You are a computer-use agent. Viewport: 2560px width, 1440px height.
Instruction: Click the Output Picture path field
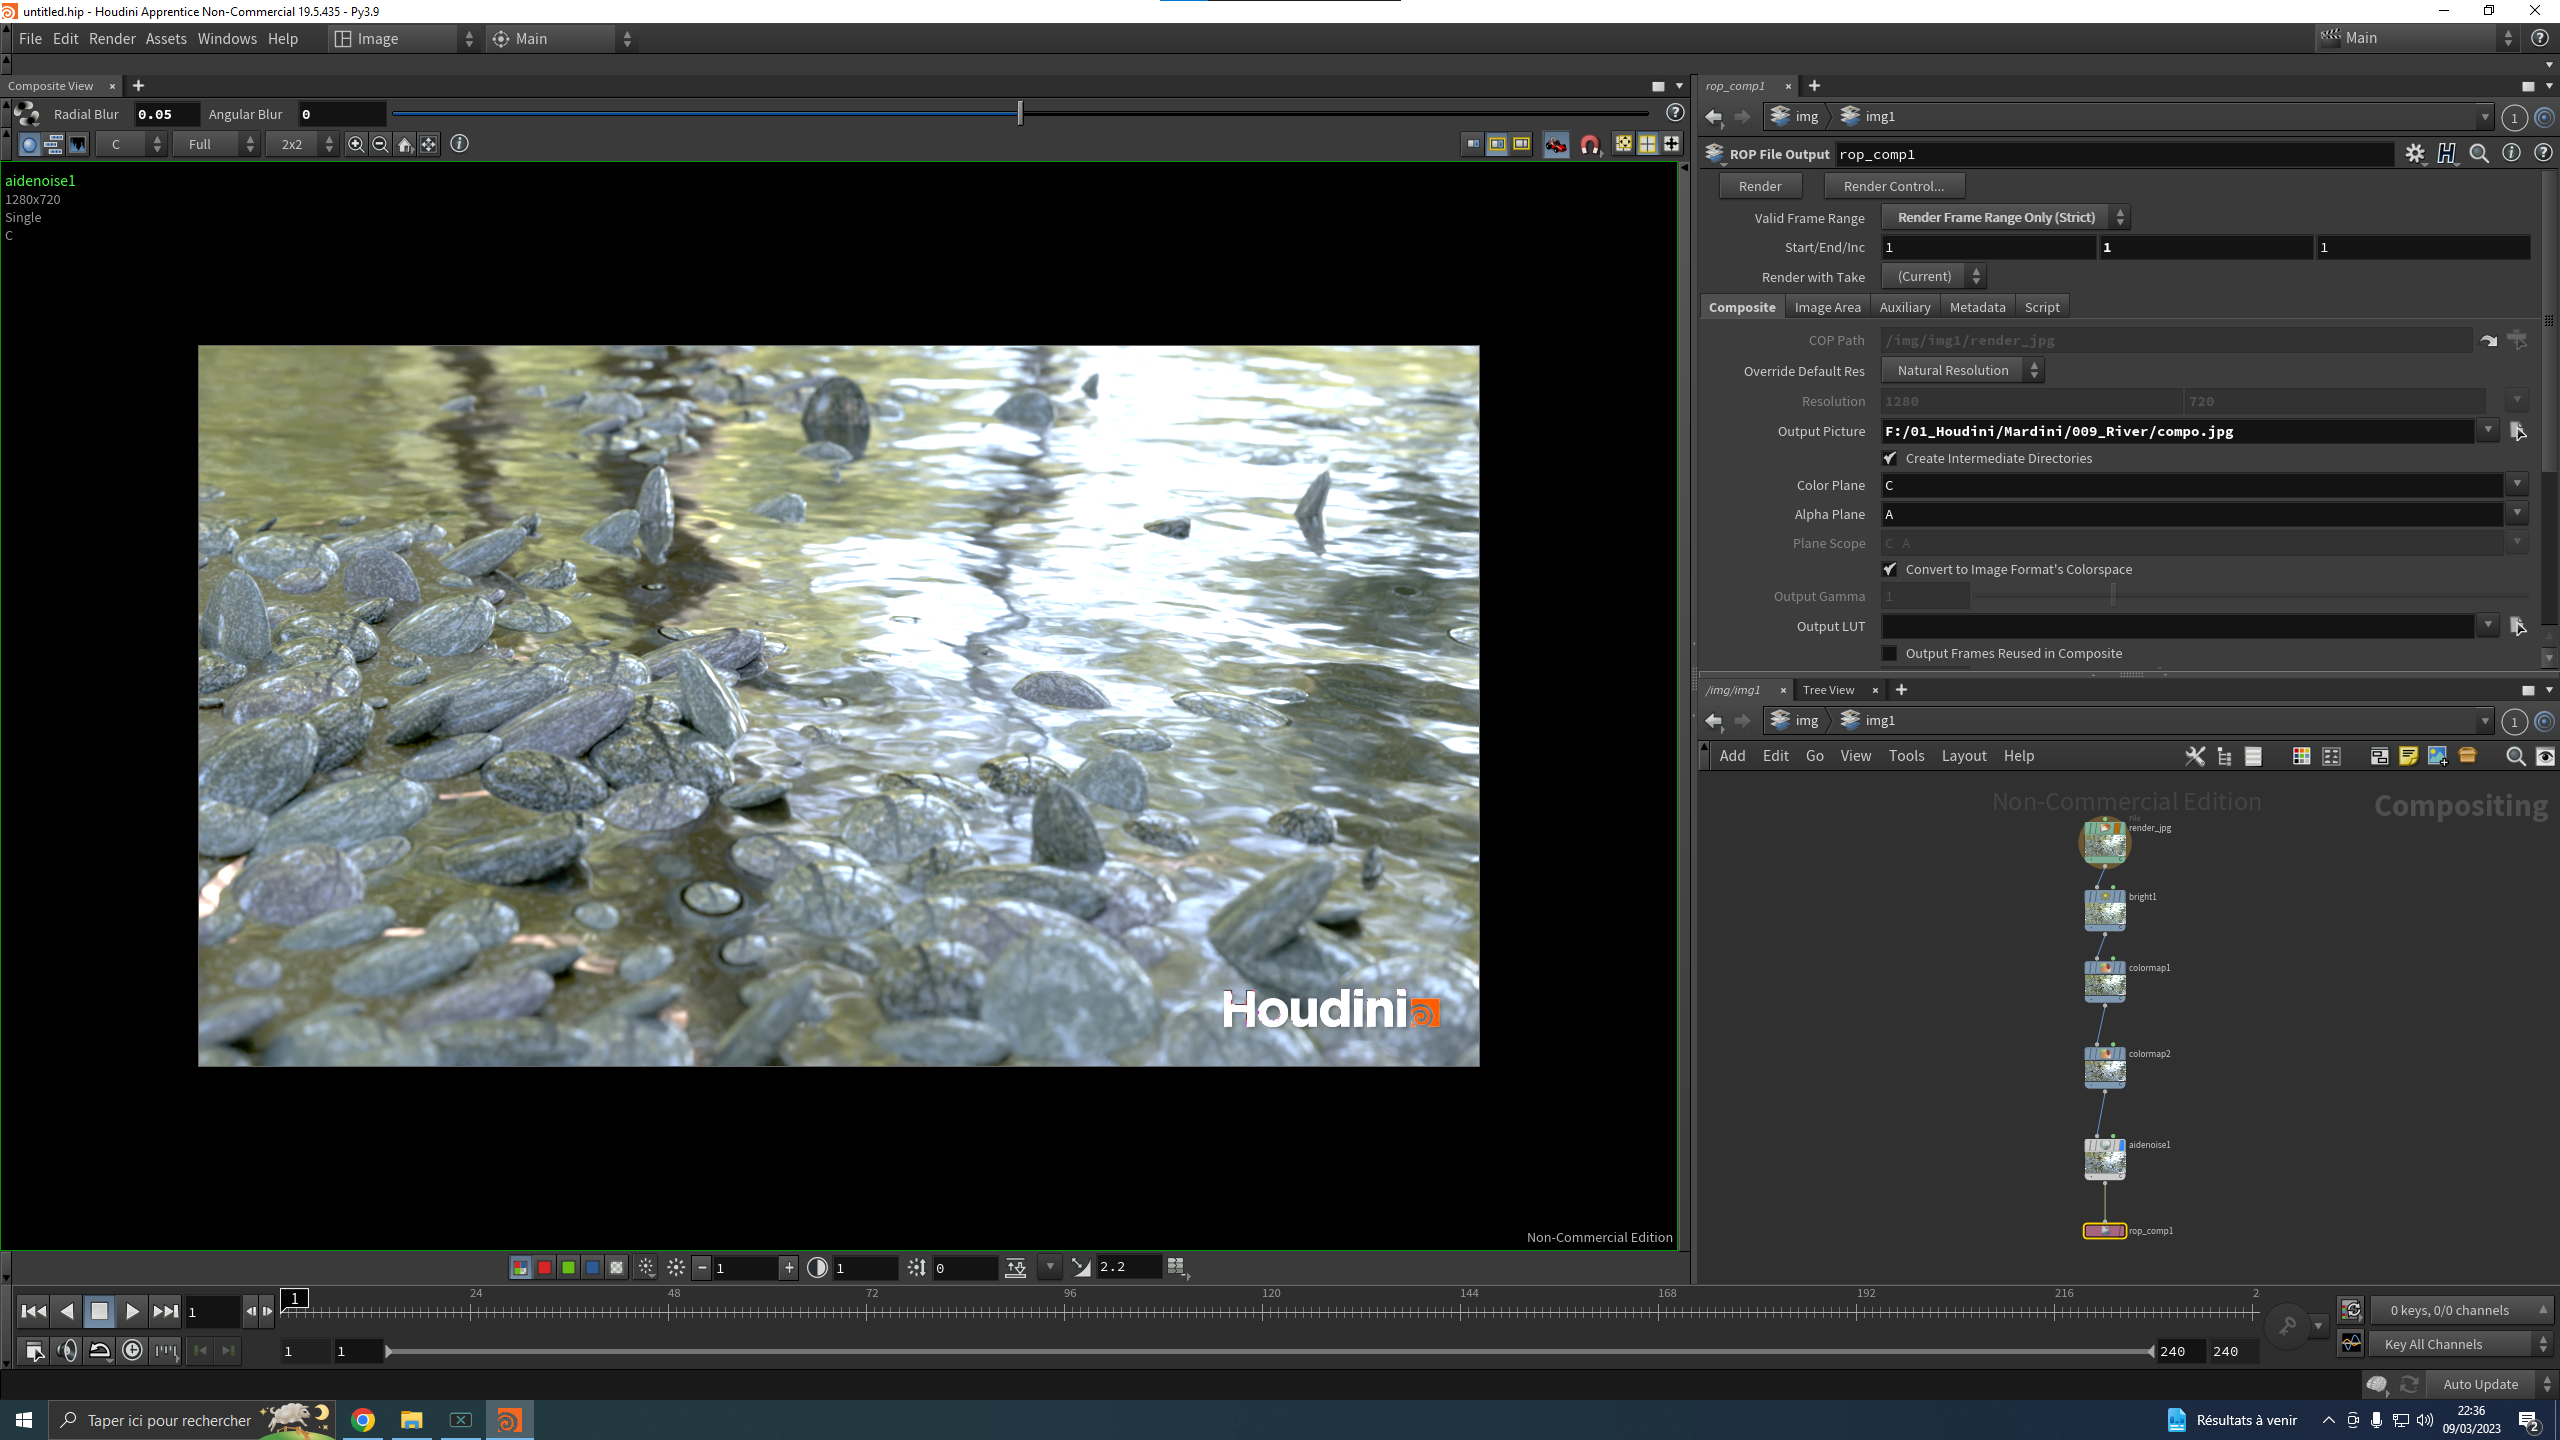(2177, 431)
